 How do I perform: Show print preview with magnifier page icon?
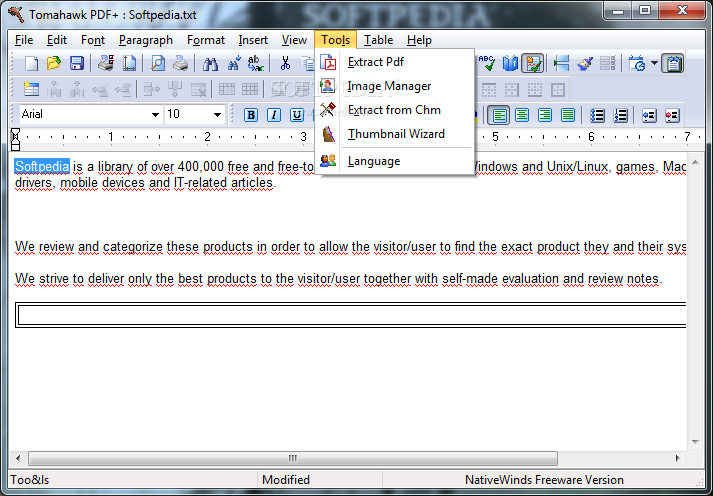[158, 63]
